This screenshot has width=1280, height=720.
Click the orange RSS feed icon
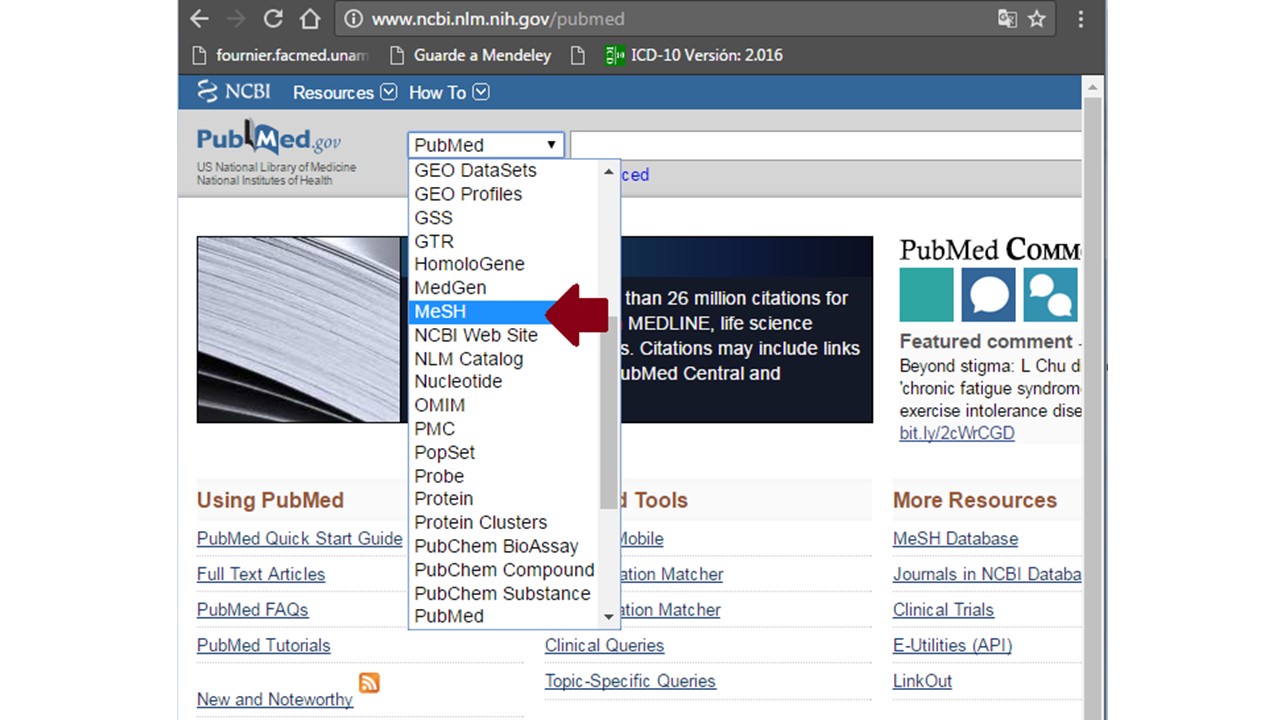[370, 683]
